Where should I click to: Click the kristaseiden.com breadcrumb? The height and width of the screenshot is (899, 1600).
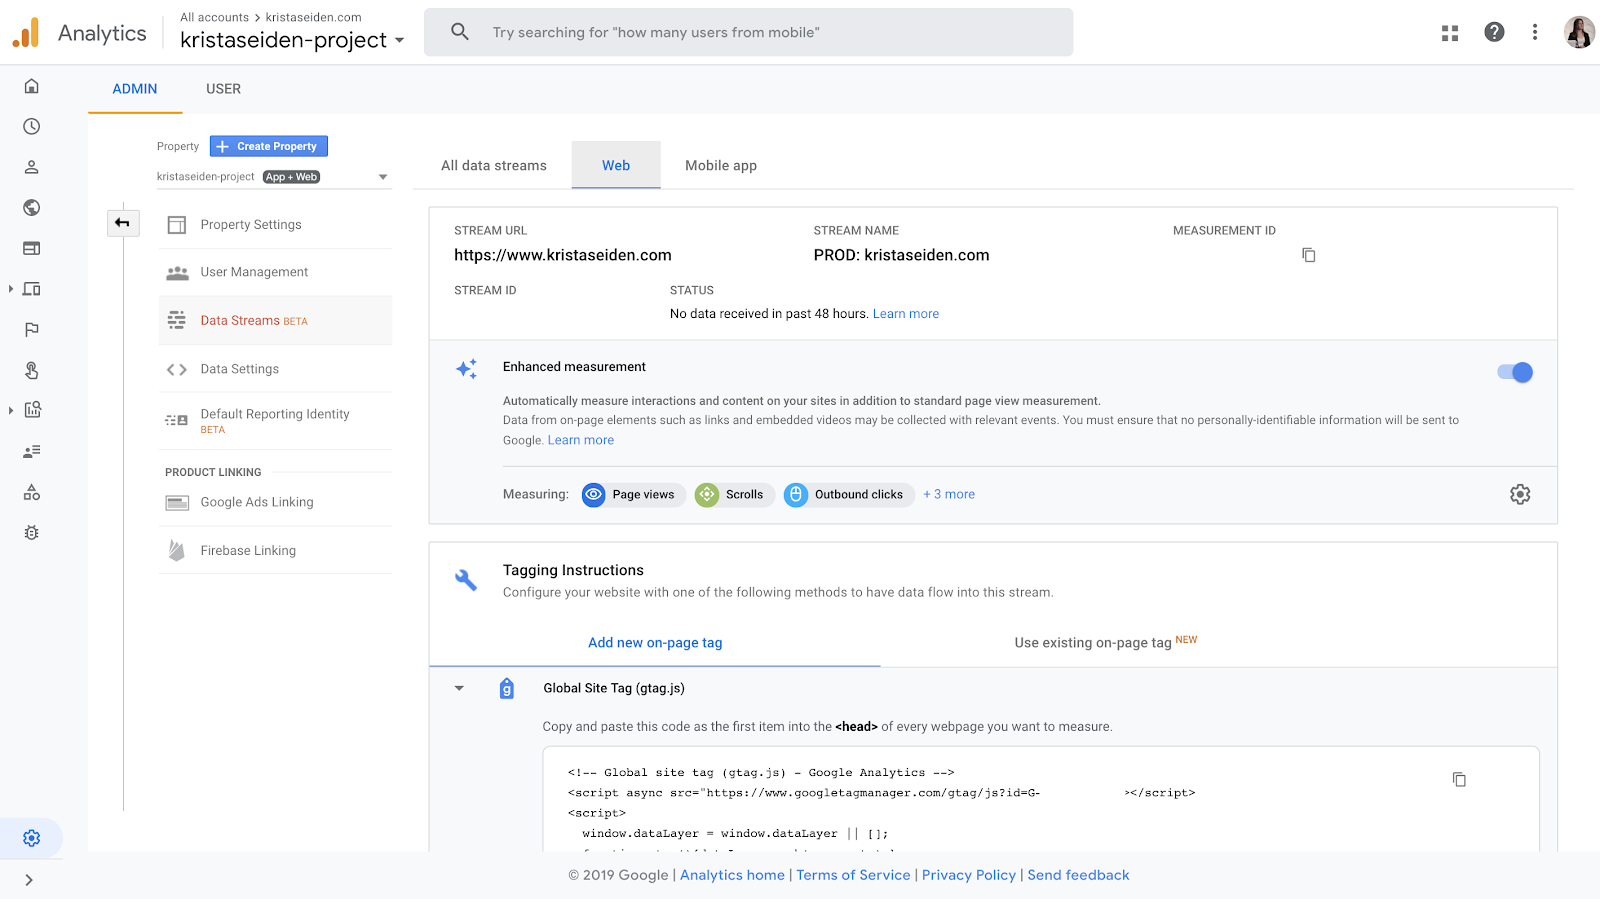coord(313,17)
